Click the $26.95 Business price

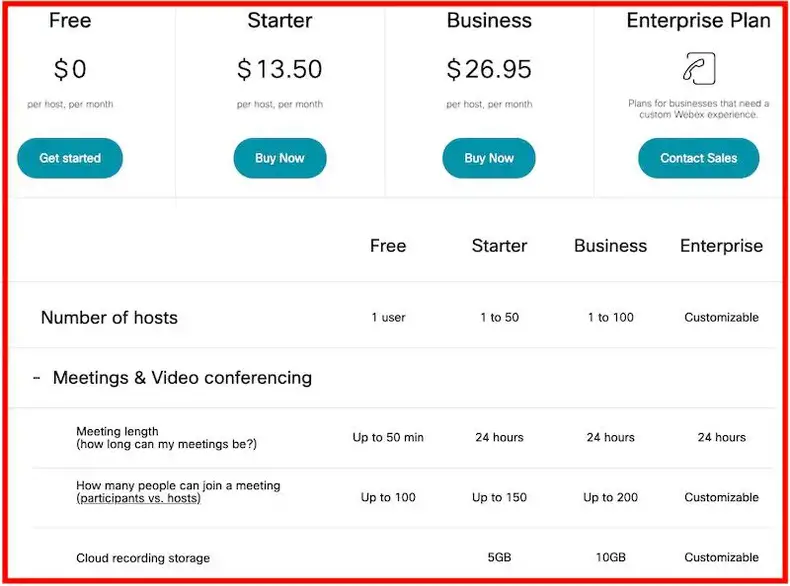click(489, 69)
